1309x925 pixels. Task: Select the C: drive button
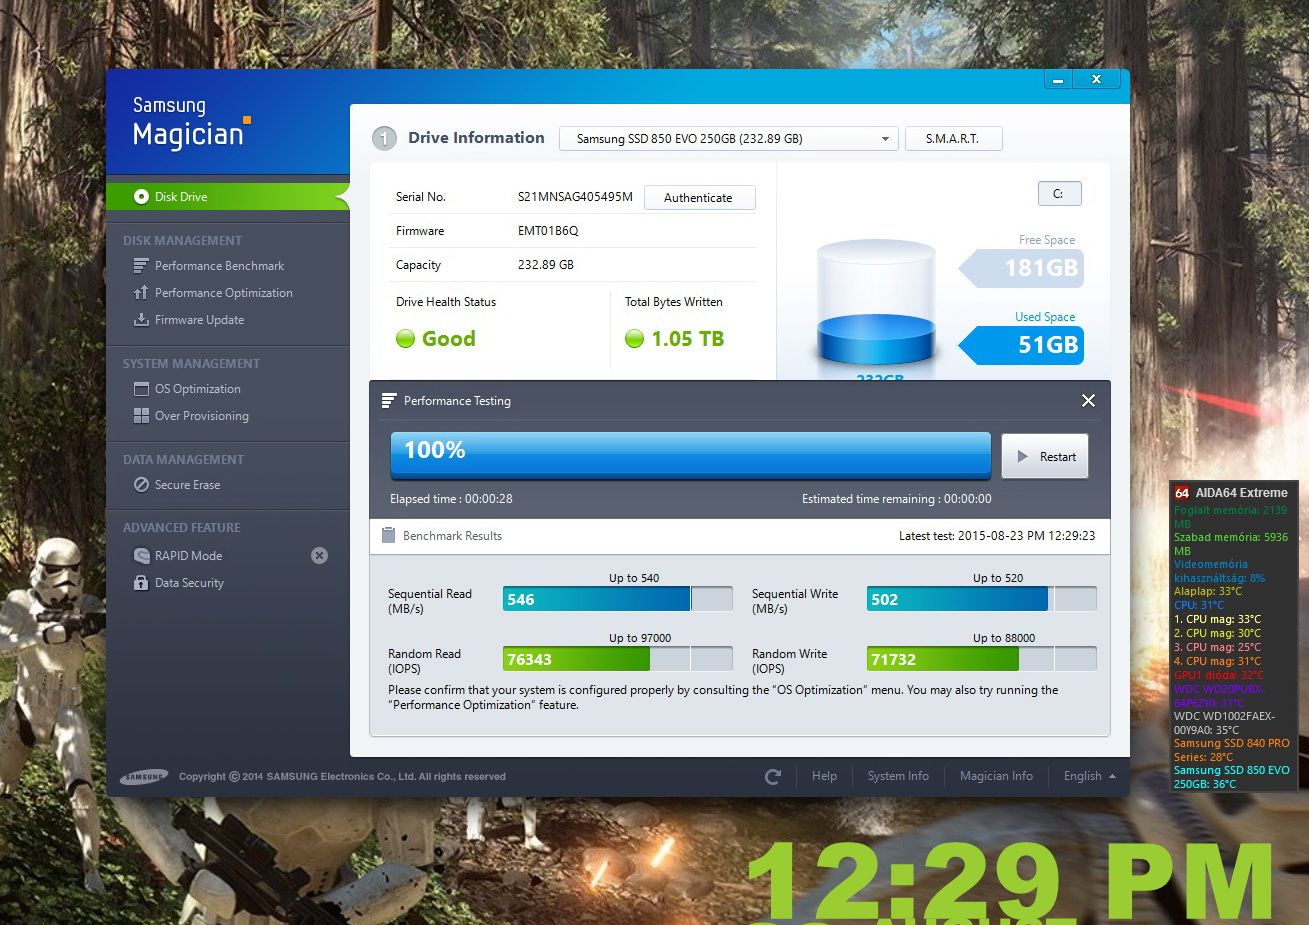tap(1059, 194)
